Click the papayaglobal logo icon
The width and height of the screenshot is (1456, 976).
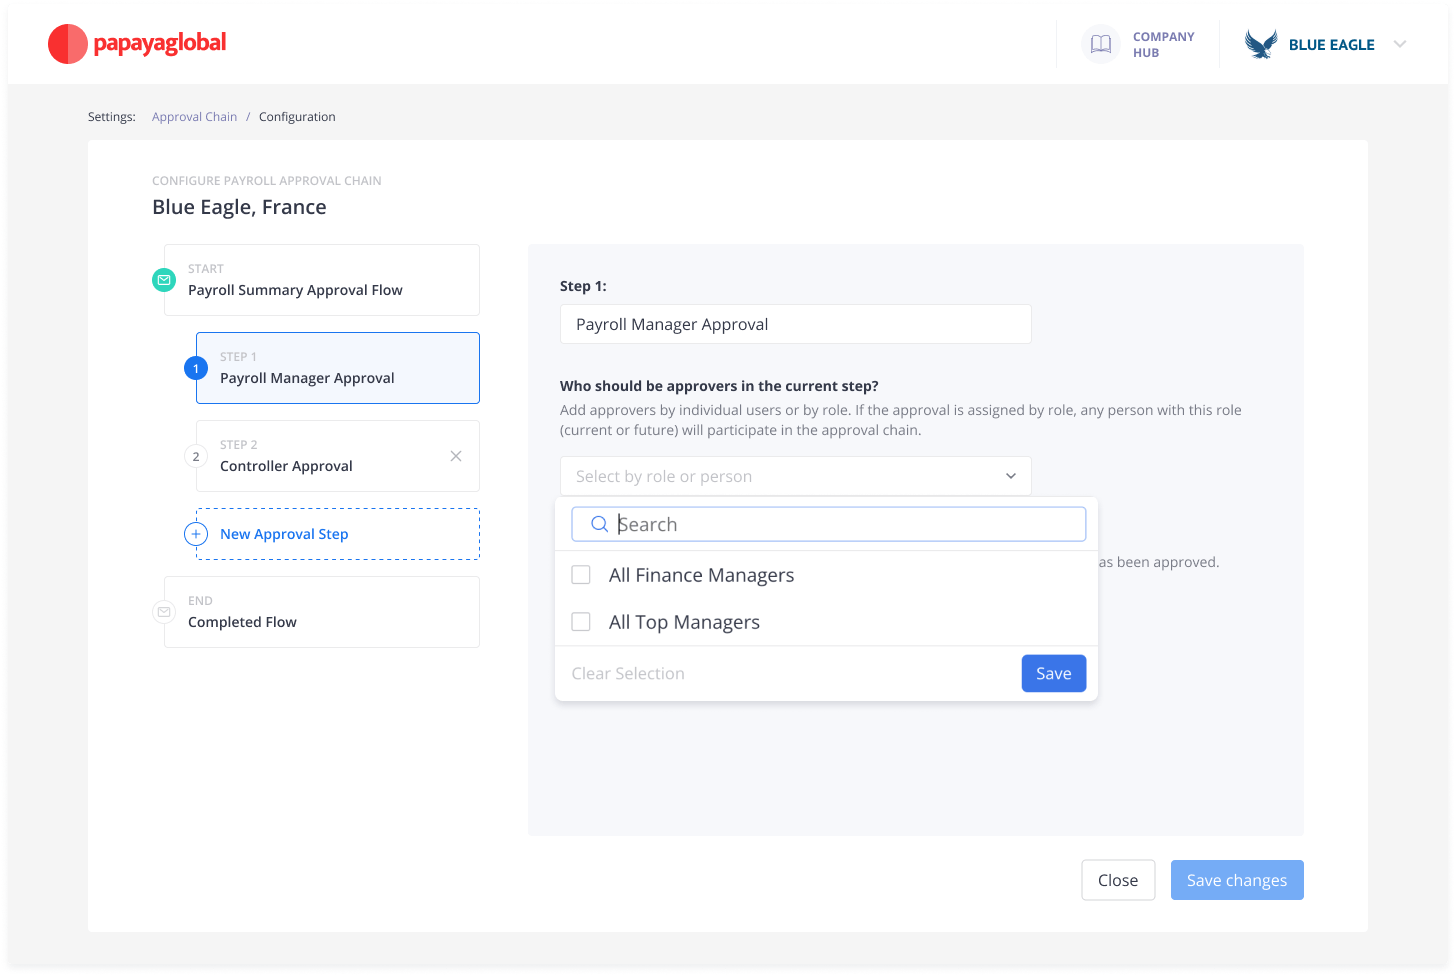(x=67, y=44)
